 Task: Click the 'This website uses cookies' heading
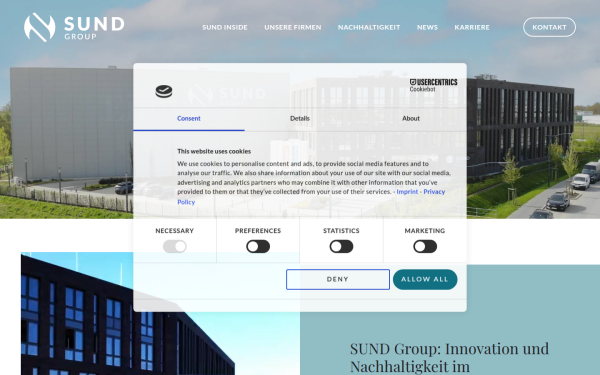click(214, 152)
